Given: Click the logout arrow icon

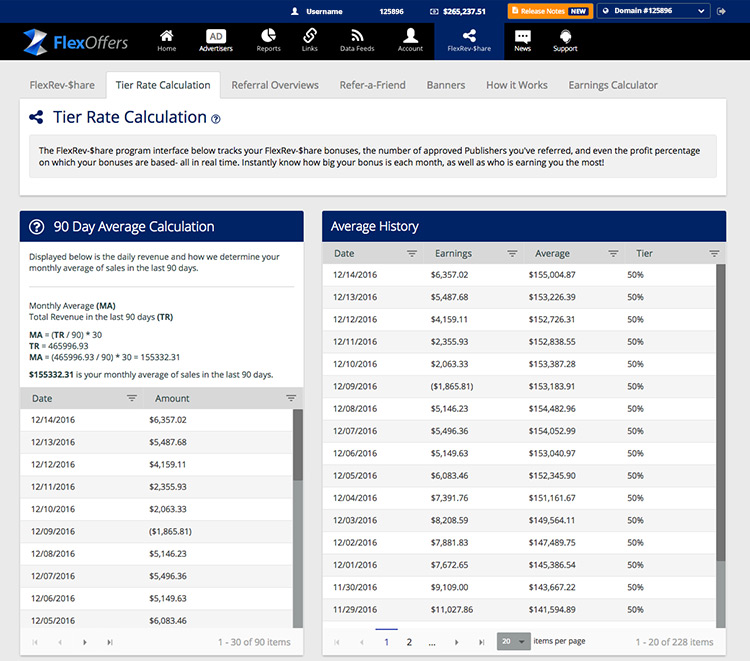Looking at the screenshot, I should point(721,11).
